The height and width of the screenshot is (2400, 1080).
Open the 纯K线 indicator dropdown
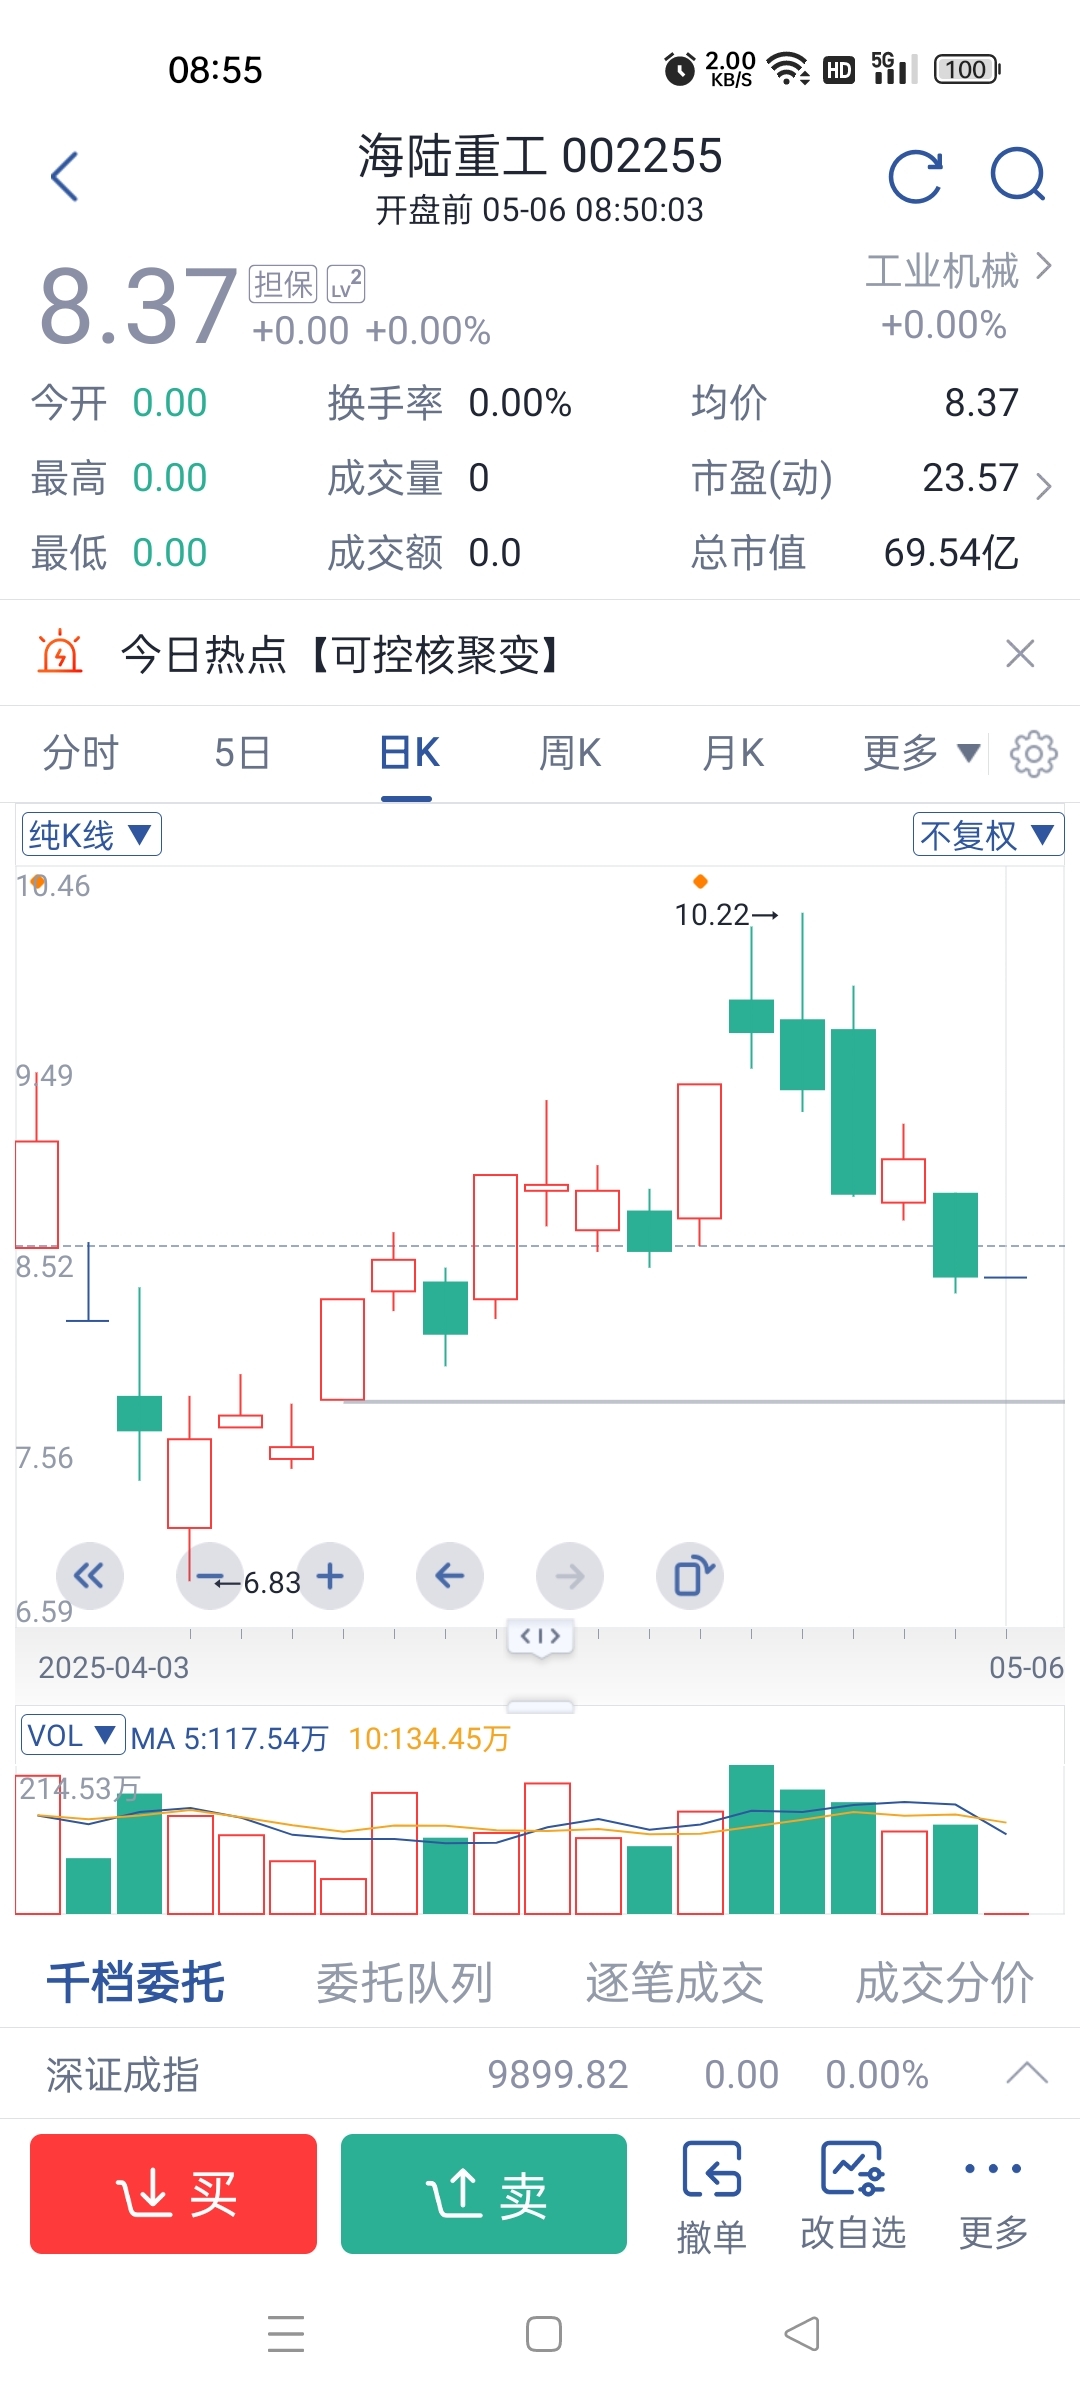(91, 834)
